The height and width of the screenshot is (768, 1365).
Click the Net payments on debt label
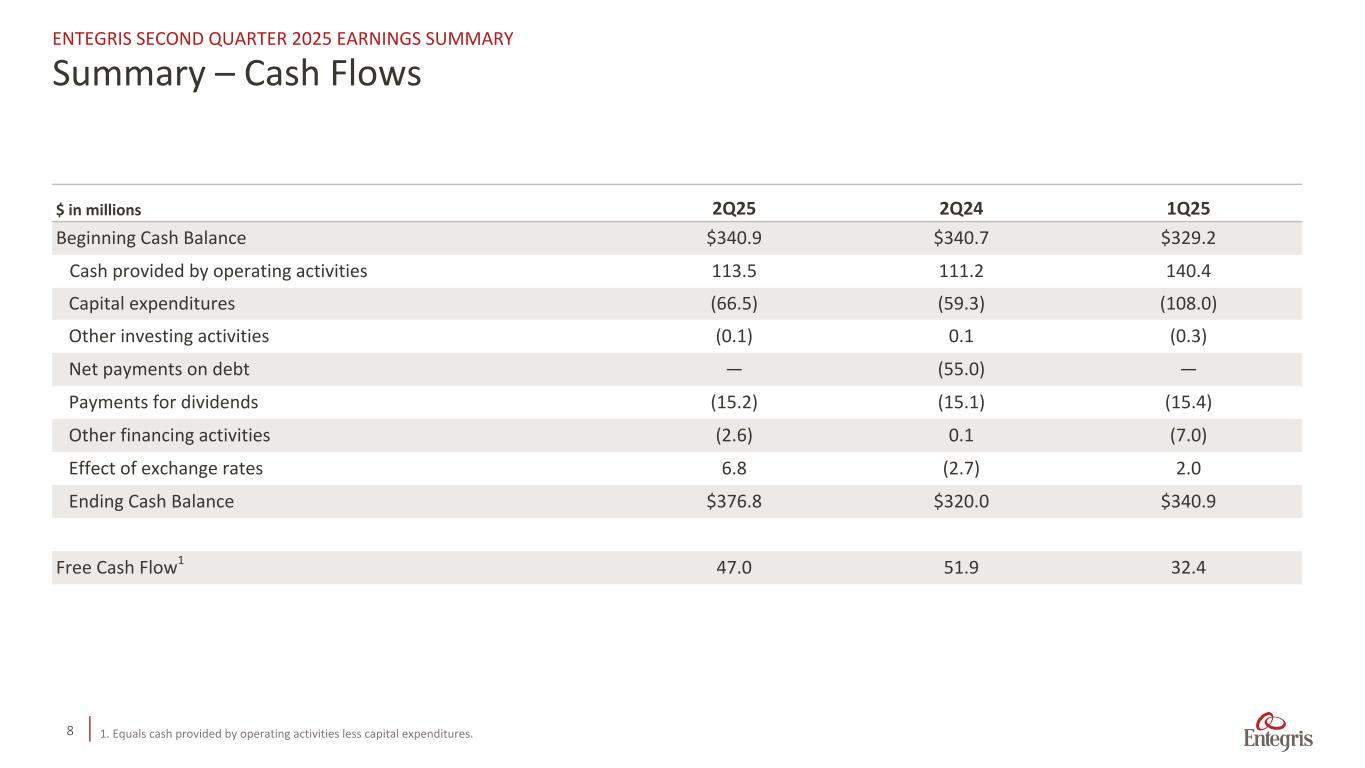click(x=159, y=370)
